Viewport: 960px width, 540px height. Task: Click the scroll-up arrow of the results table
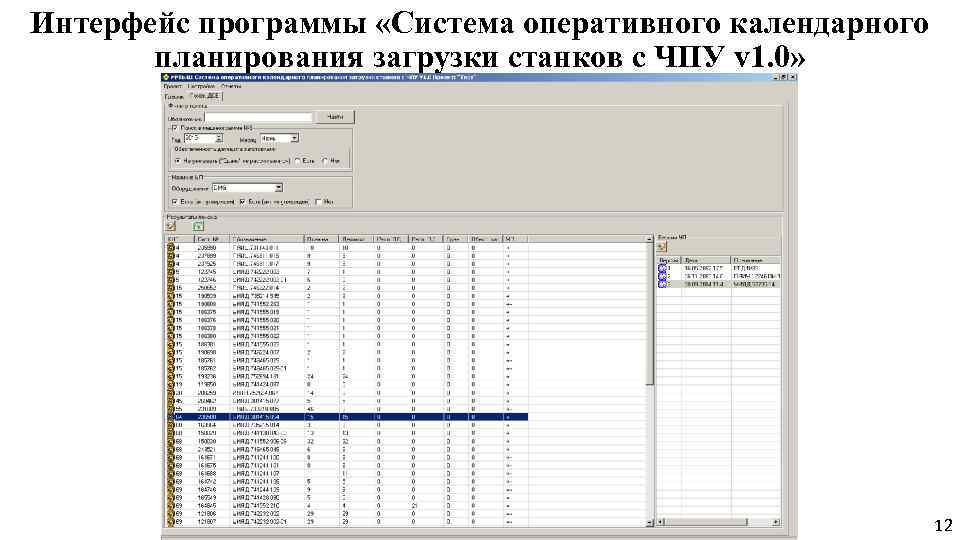click(650, 239)
